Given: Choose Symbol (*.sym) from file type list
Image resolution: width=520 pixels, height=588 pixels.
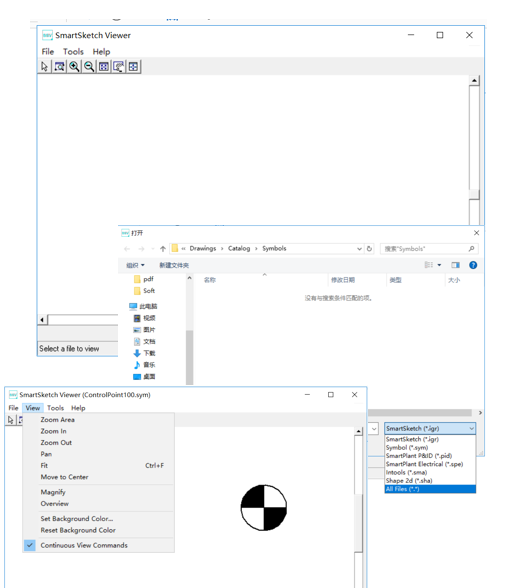Looking at the screenshot, I should click(x=430, y=447).
